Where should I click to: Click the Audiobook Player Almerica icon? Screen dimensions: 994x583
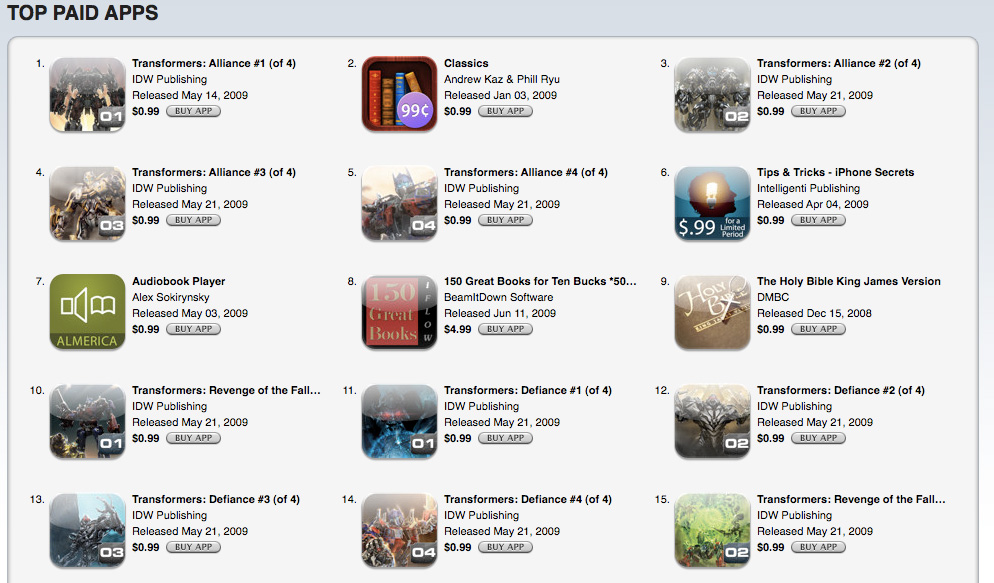click(x=87, y=312)
